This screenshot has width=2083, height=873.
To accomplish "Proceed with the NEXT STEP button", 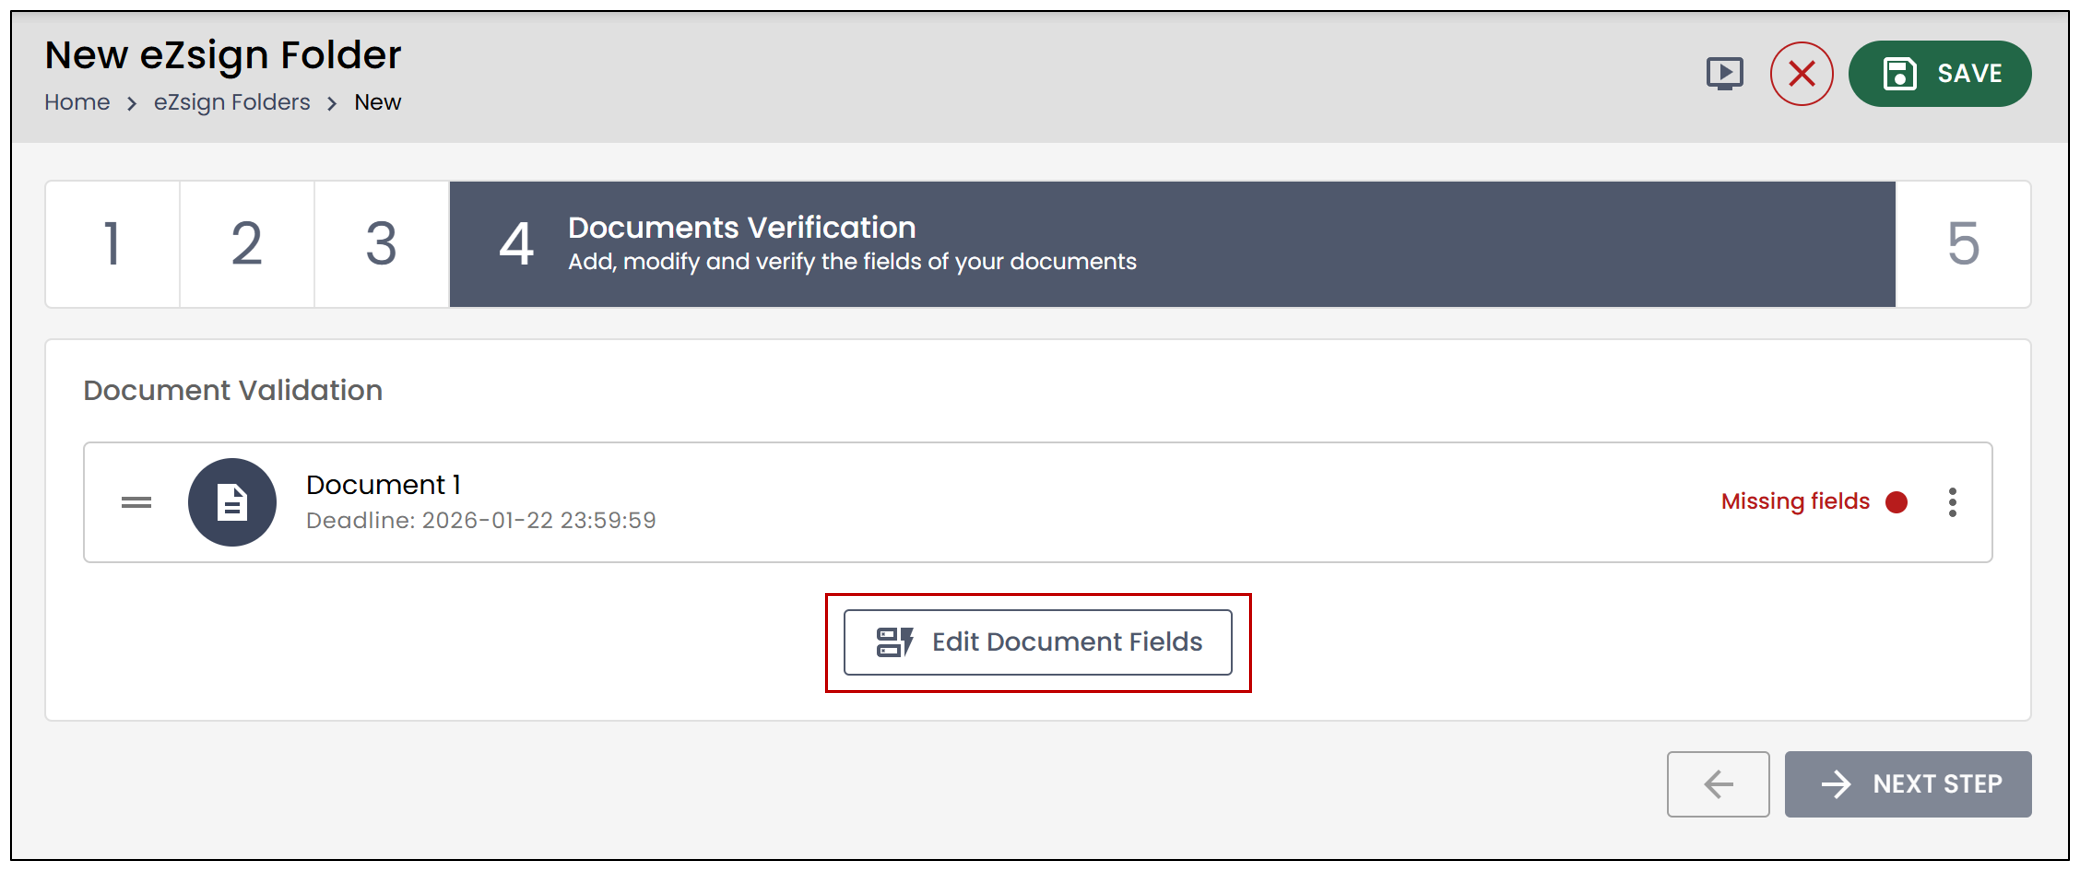I will (1908, 784).
